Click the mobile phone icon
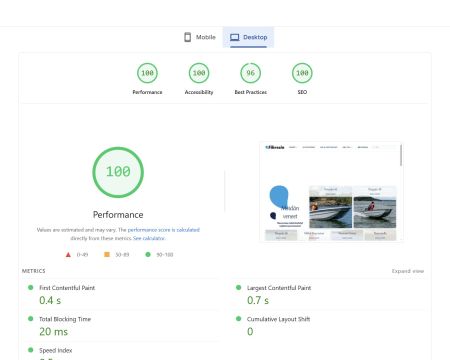This screenshot has height=360, width=450. click(188, 37)
